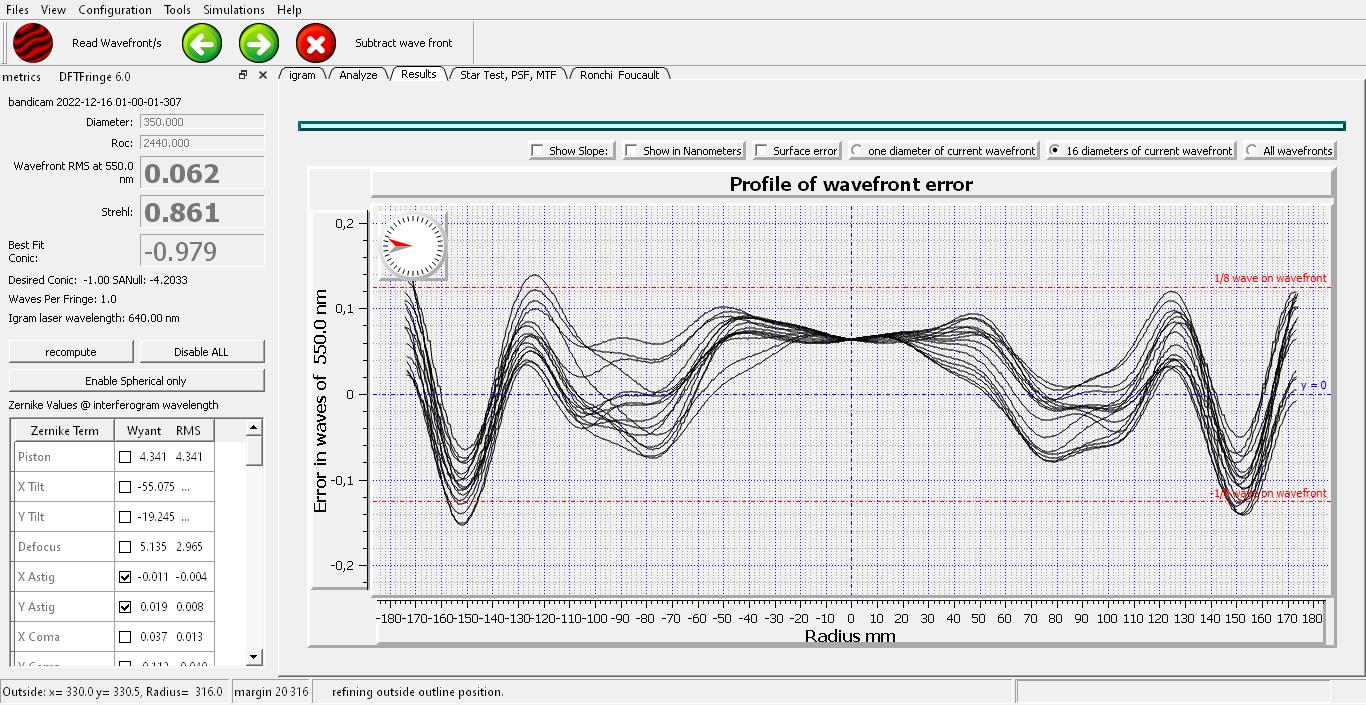Uncheck the X Astig Zernike term
1366x705 pixels.
tap(125, 577)
